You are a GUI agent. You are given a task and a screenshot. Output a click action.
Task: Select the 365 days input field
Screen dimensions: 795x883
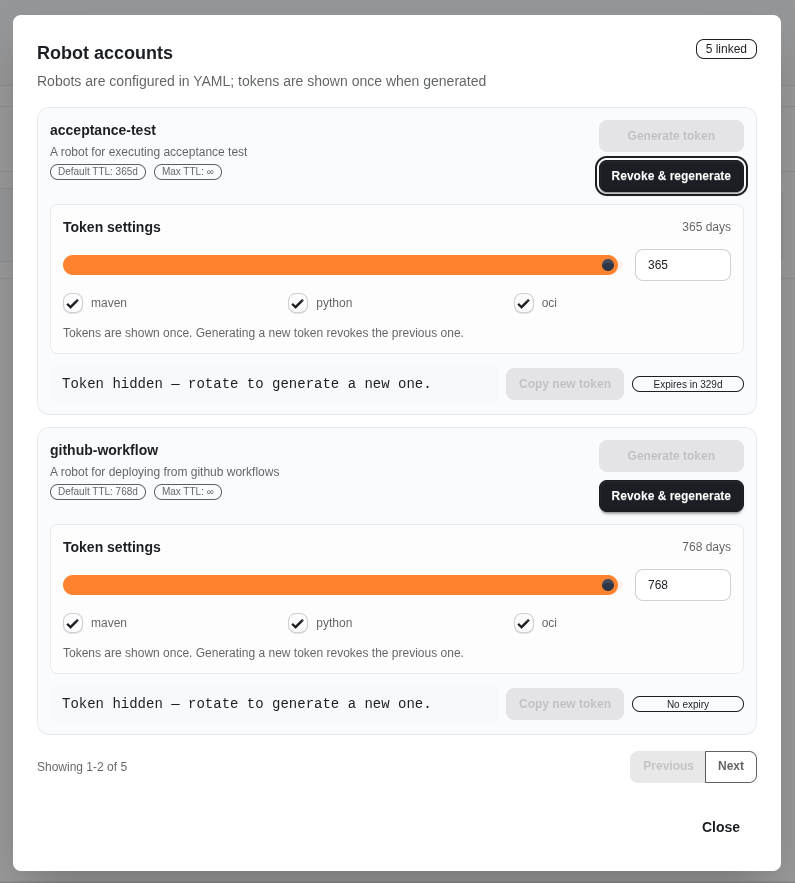point(682,264)
